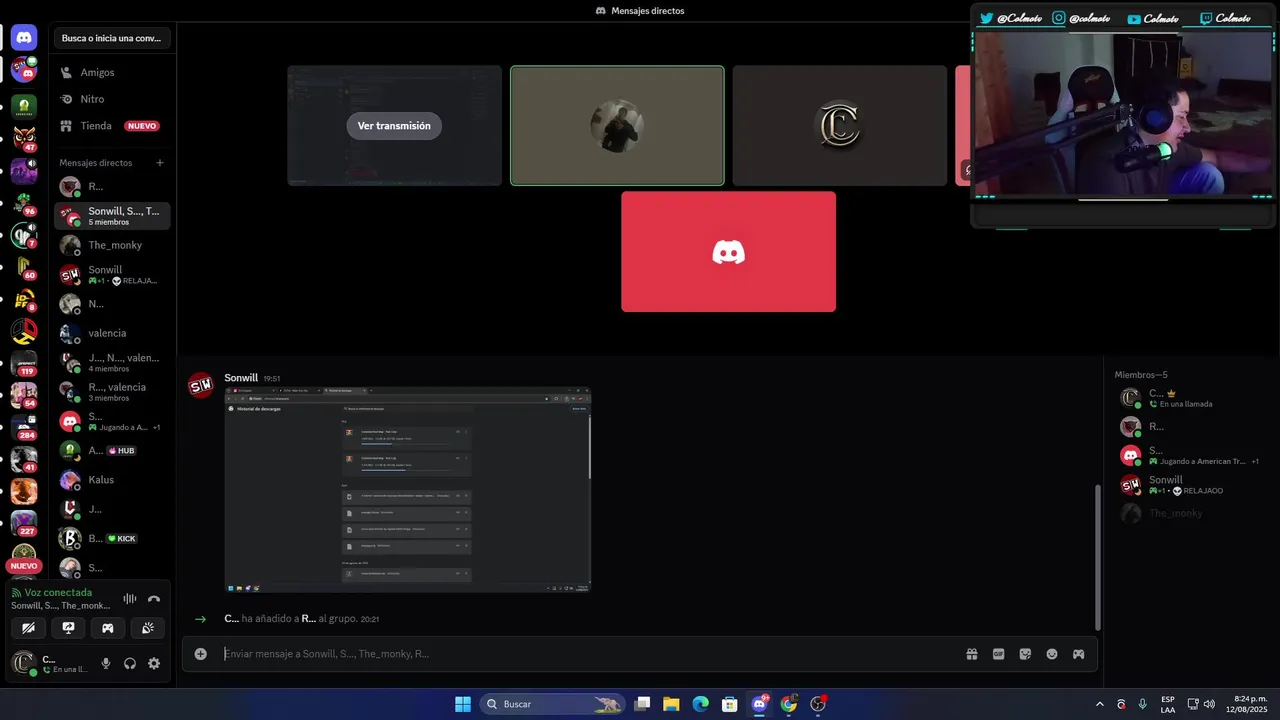Open the DM with KICK tag
The image size is (1280, 720).
pyautogui.click(x=112, y=539)
